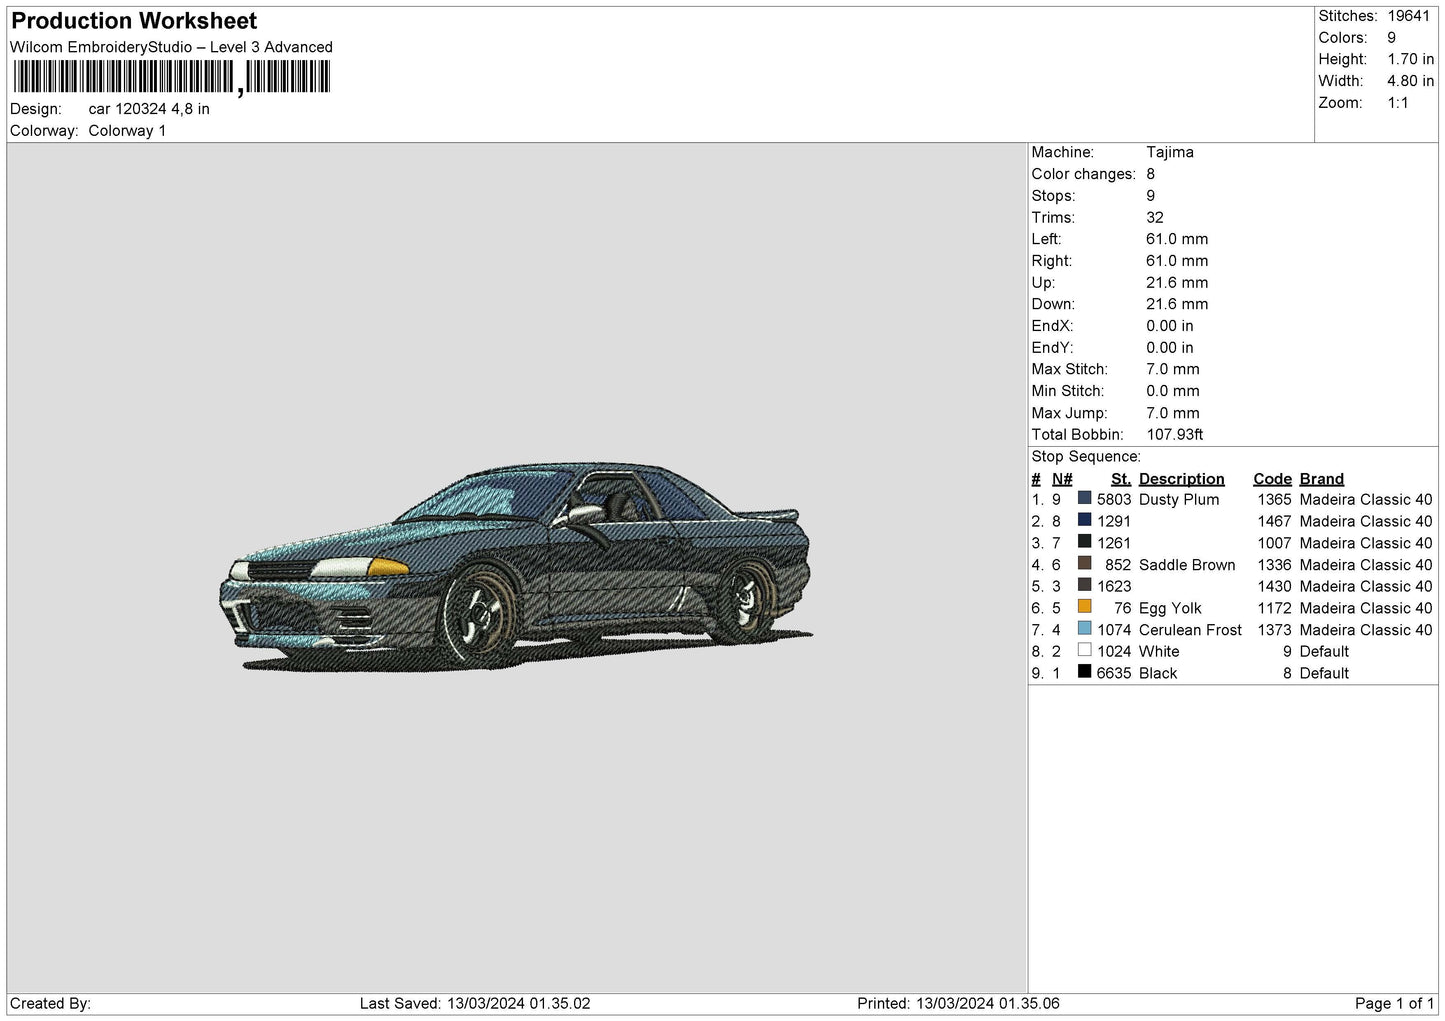Click the Max Jump value '7.0 mm'
Image resolution: width=1445 pixels, height=1021 pixels.
(x=1173, y=413)
